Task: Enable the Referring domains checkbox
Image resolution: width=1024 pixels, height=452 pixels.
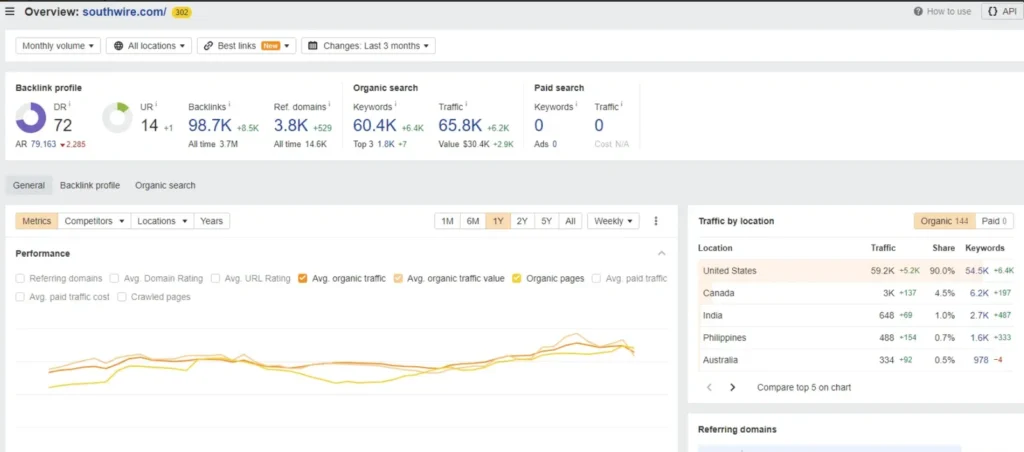Action: pyautogui.click(x=20, y=279)
